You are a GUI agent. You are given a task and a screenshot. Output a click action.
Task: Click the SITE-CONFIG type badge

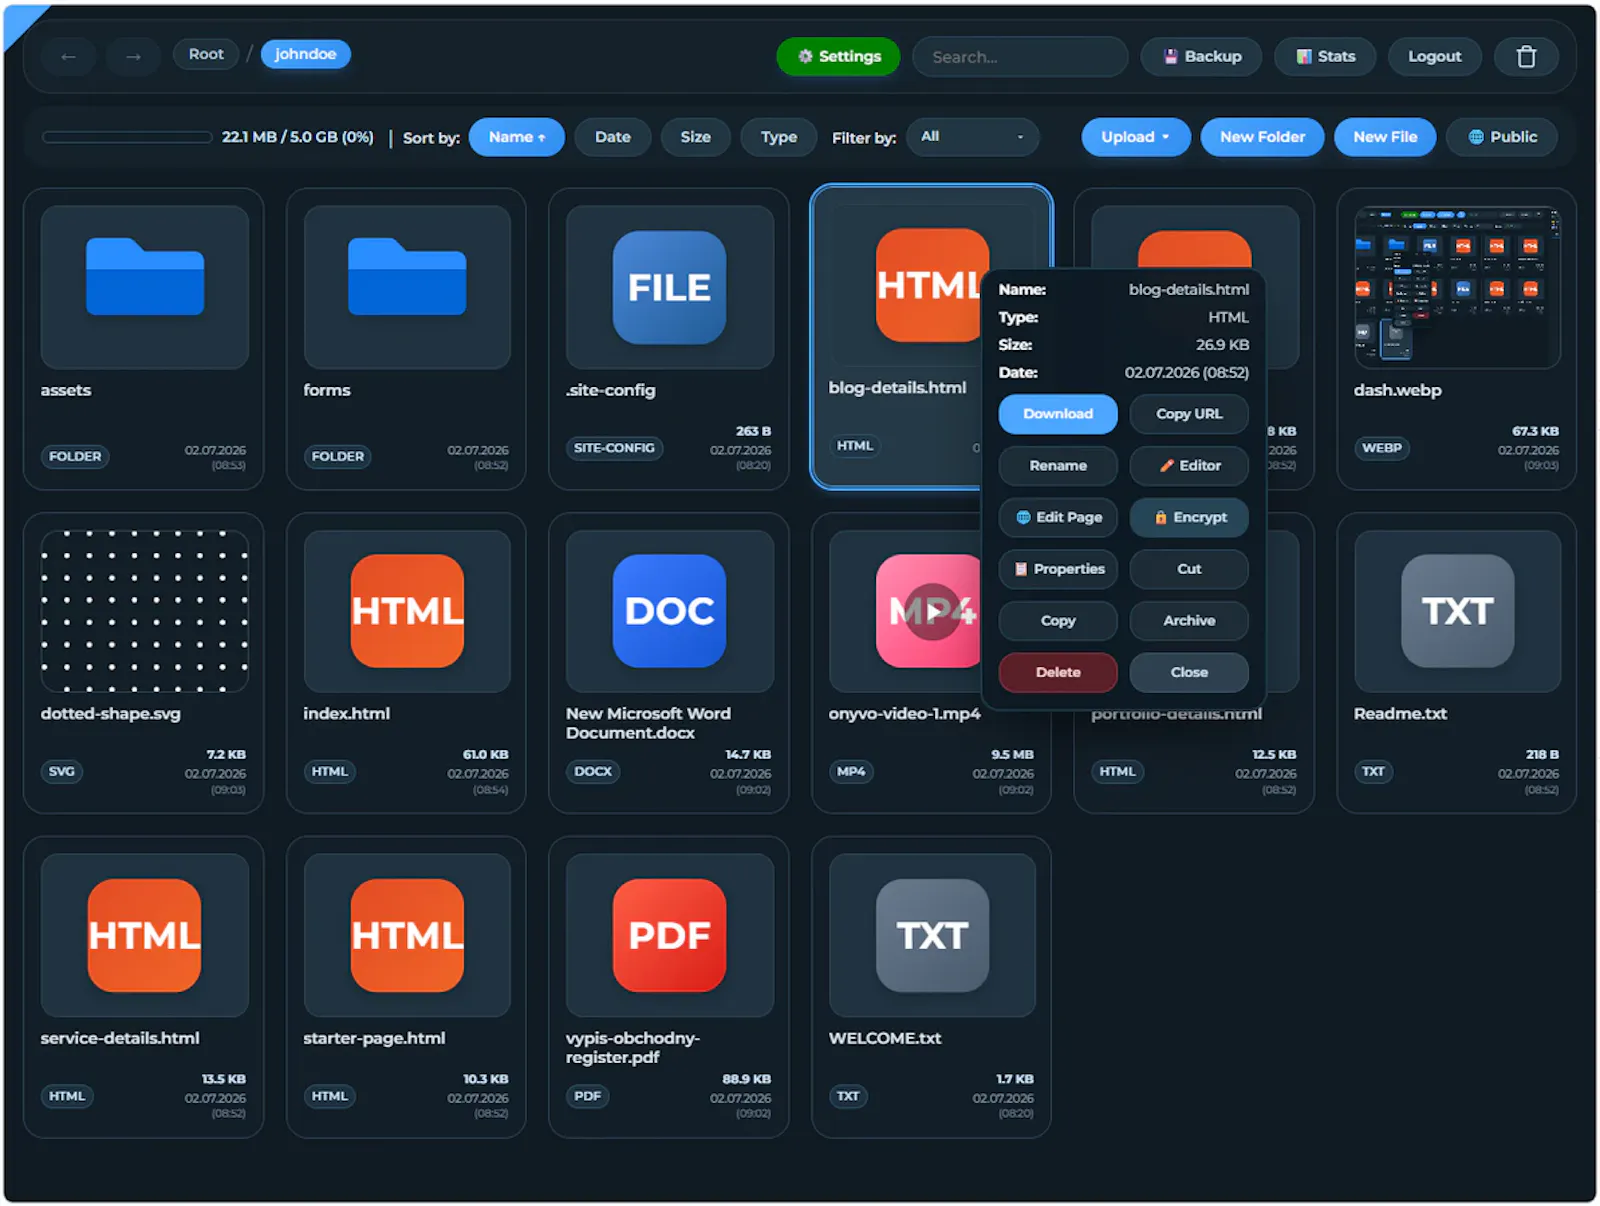pyautogui.click(x=614, y=448)
